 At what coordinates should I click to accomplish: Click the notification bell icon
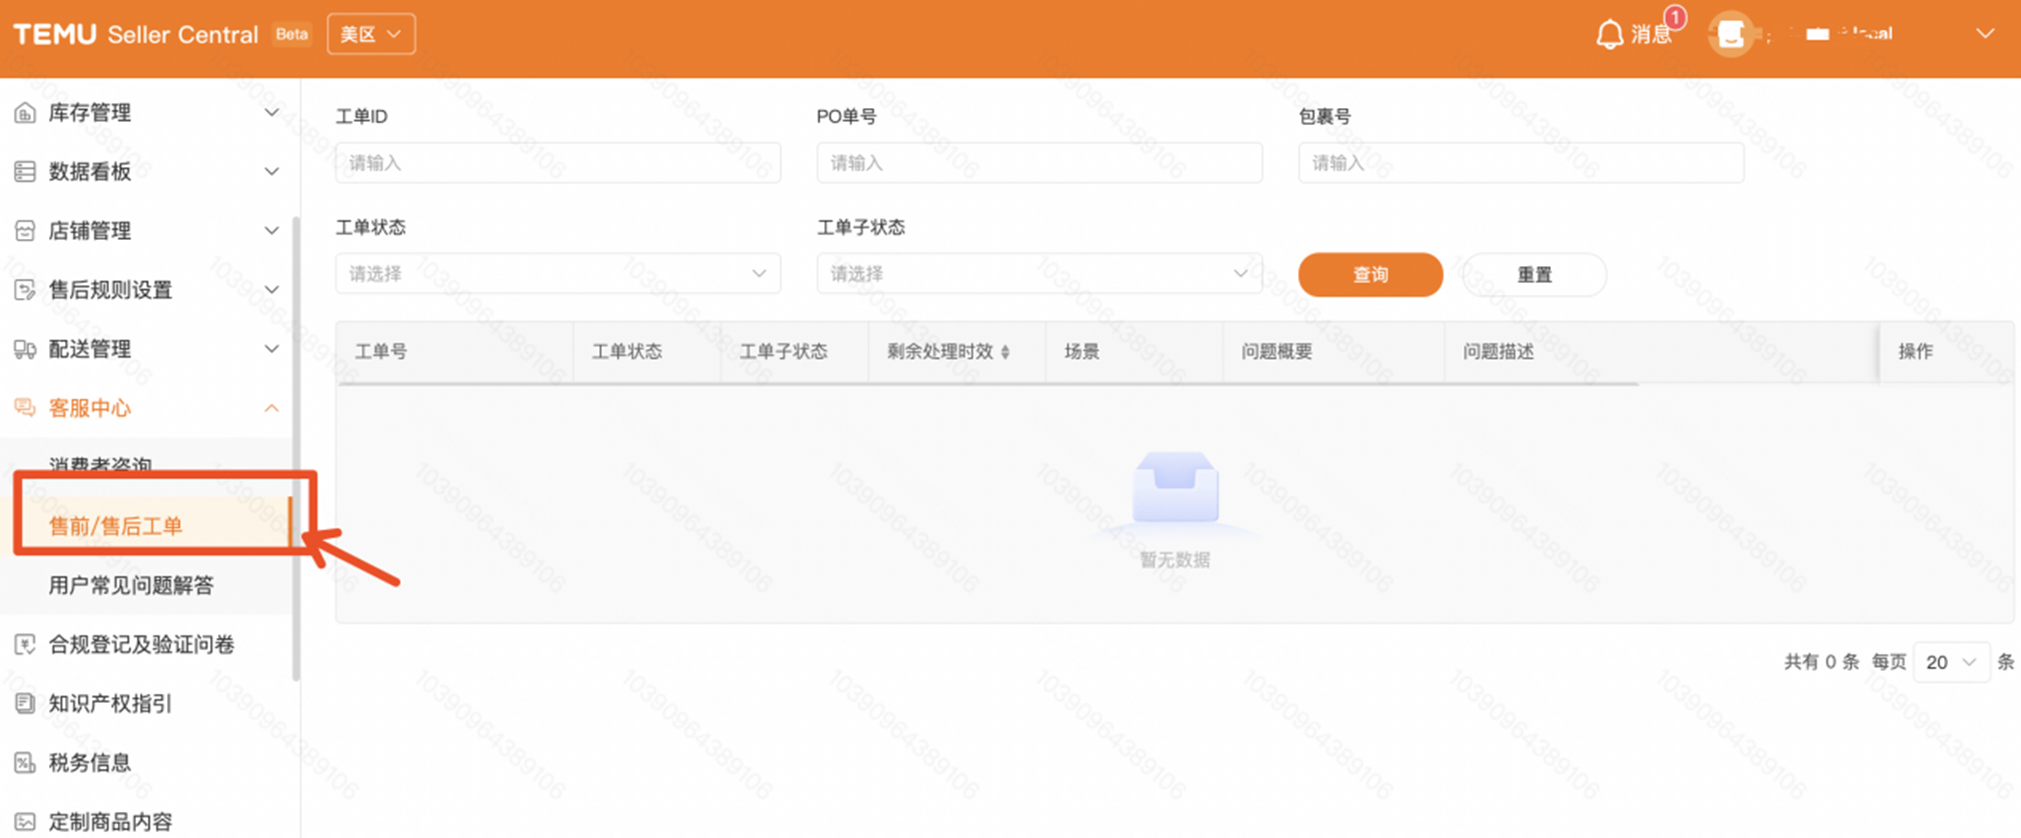point(1608,35)
